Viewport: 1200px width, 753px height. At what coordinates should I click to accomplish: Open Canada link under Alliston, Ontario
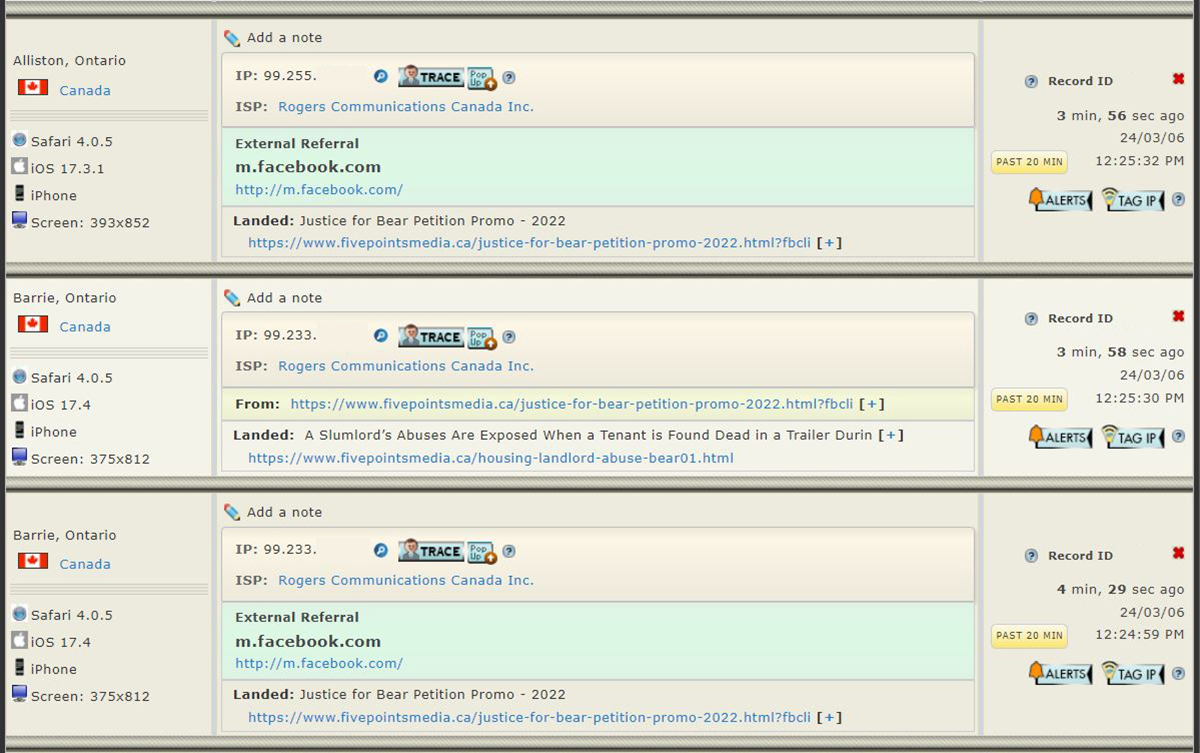tap(85, 90)
